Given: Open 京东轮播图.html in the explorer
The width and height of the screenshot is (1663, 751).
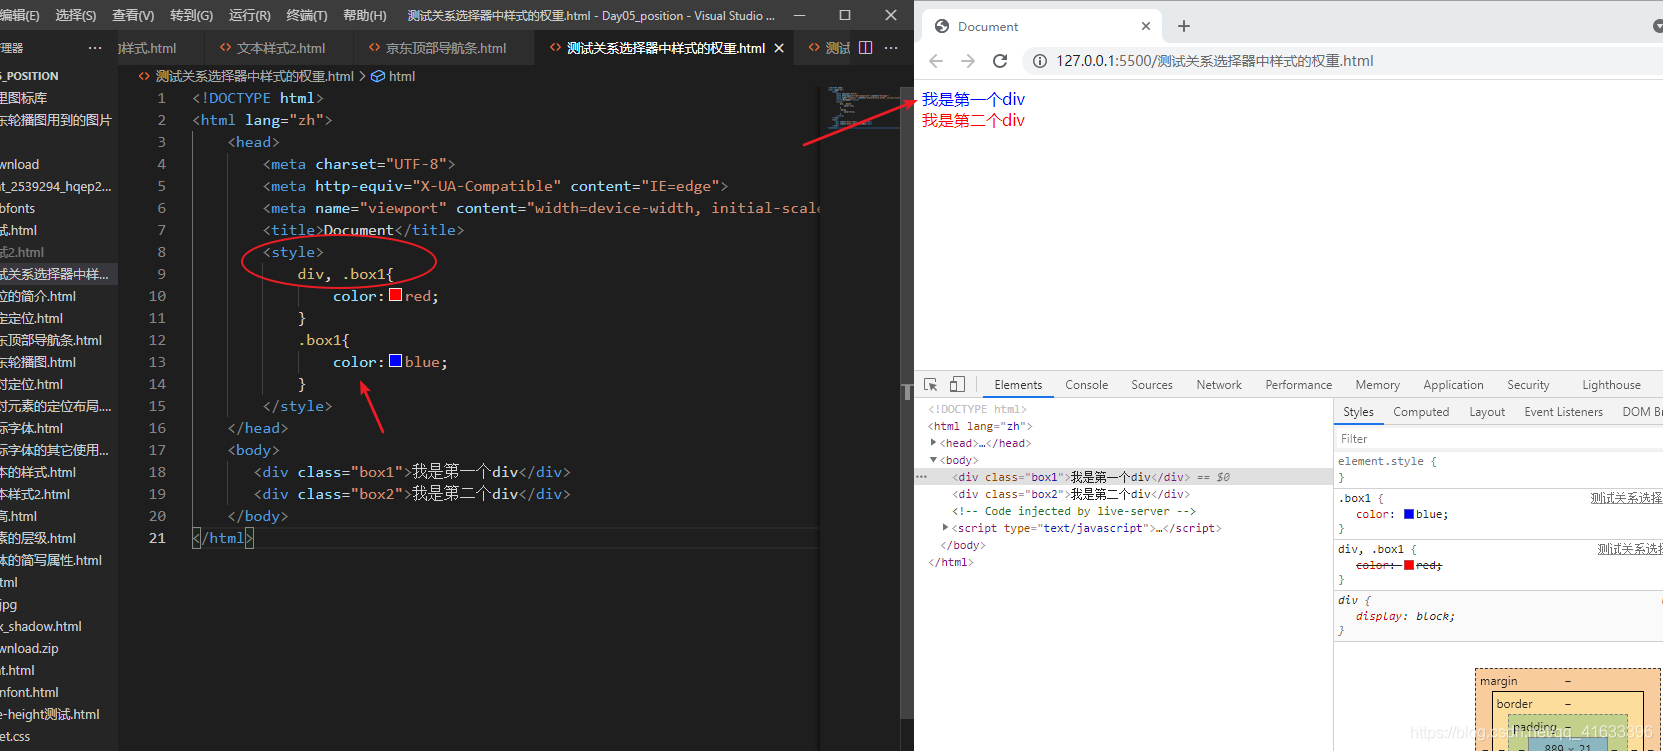Looking at the screenshot, I should click(38, 362).
